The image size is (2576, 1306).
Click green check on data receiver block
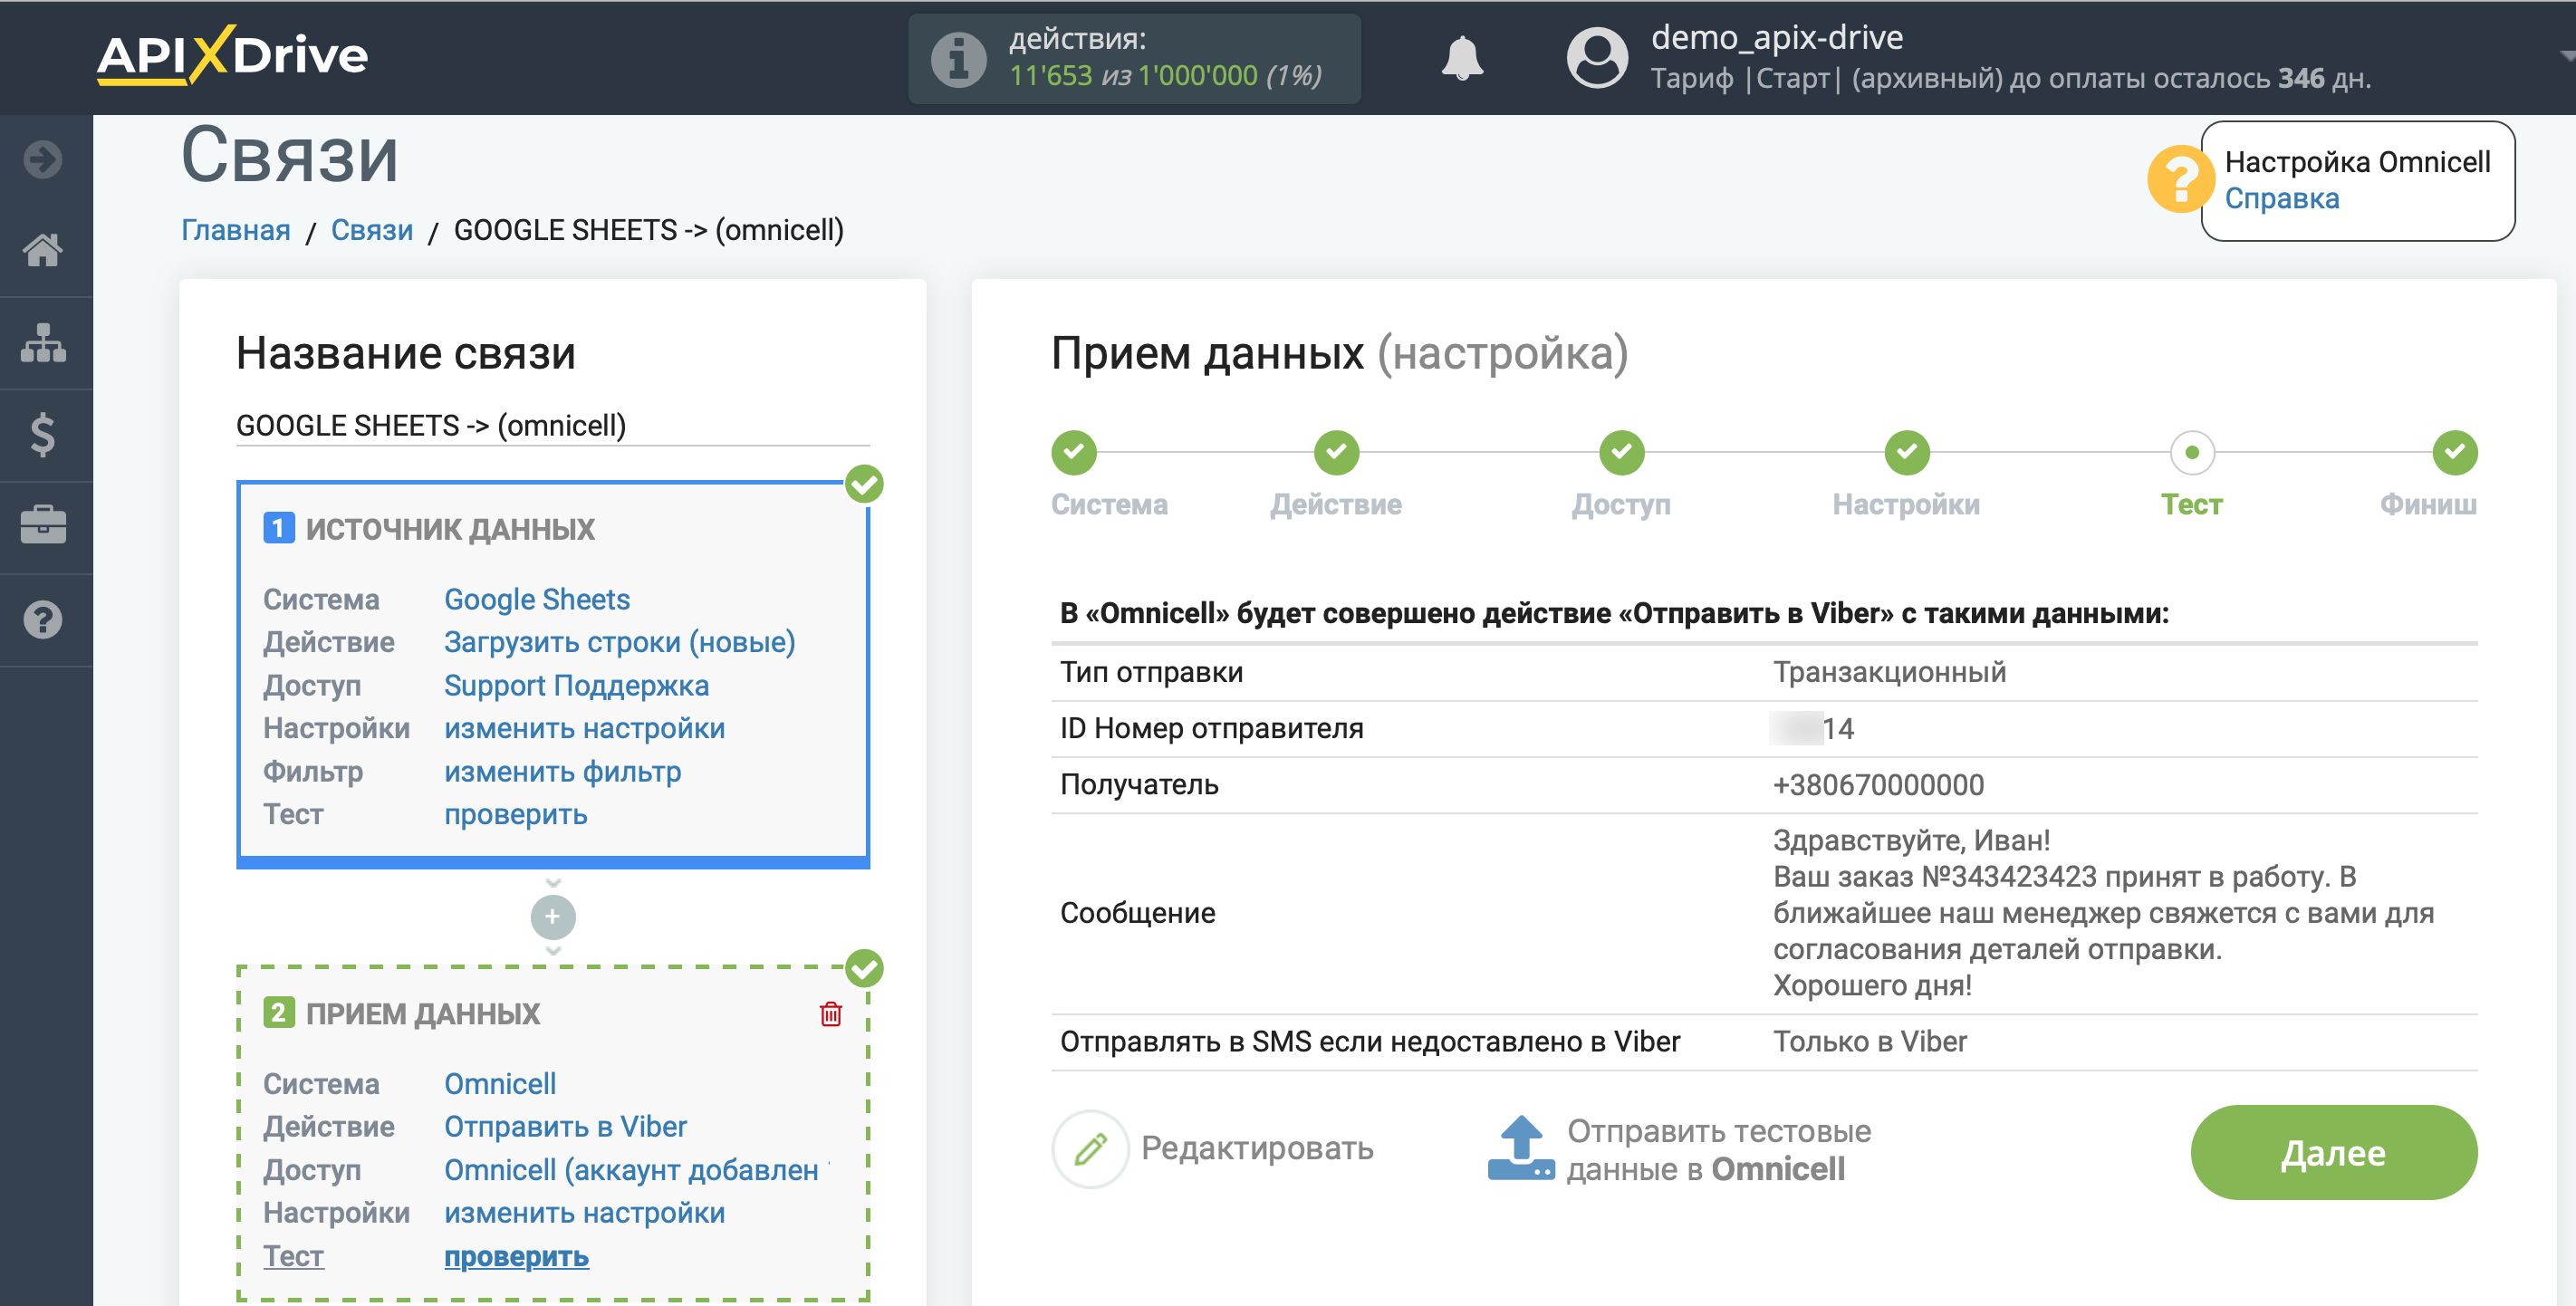(x=864, y=968)
